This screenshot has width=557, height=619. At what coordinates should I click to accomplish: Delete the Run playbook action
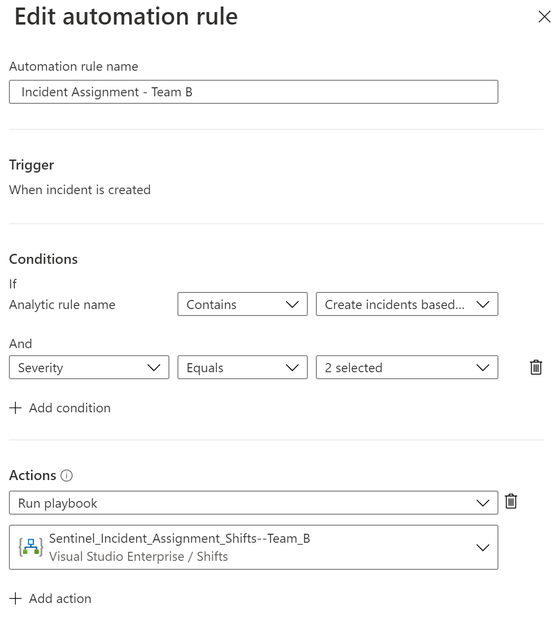click(511, 502)
